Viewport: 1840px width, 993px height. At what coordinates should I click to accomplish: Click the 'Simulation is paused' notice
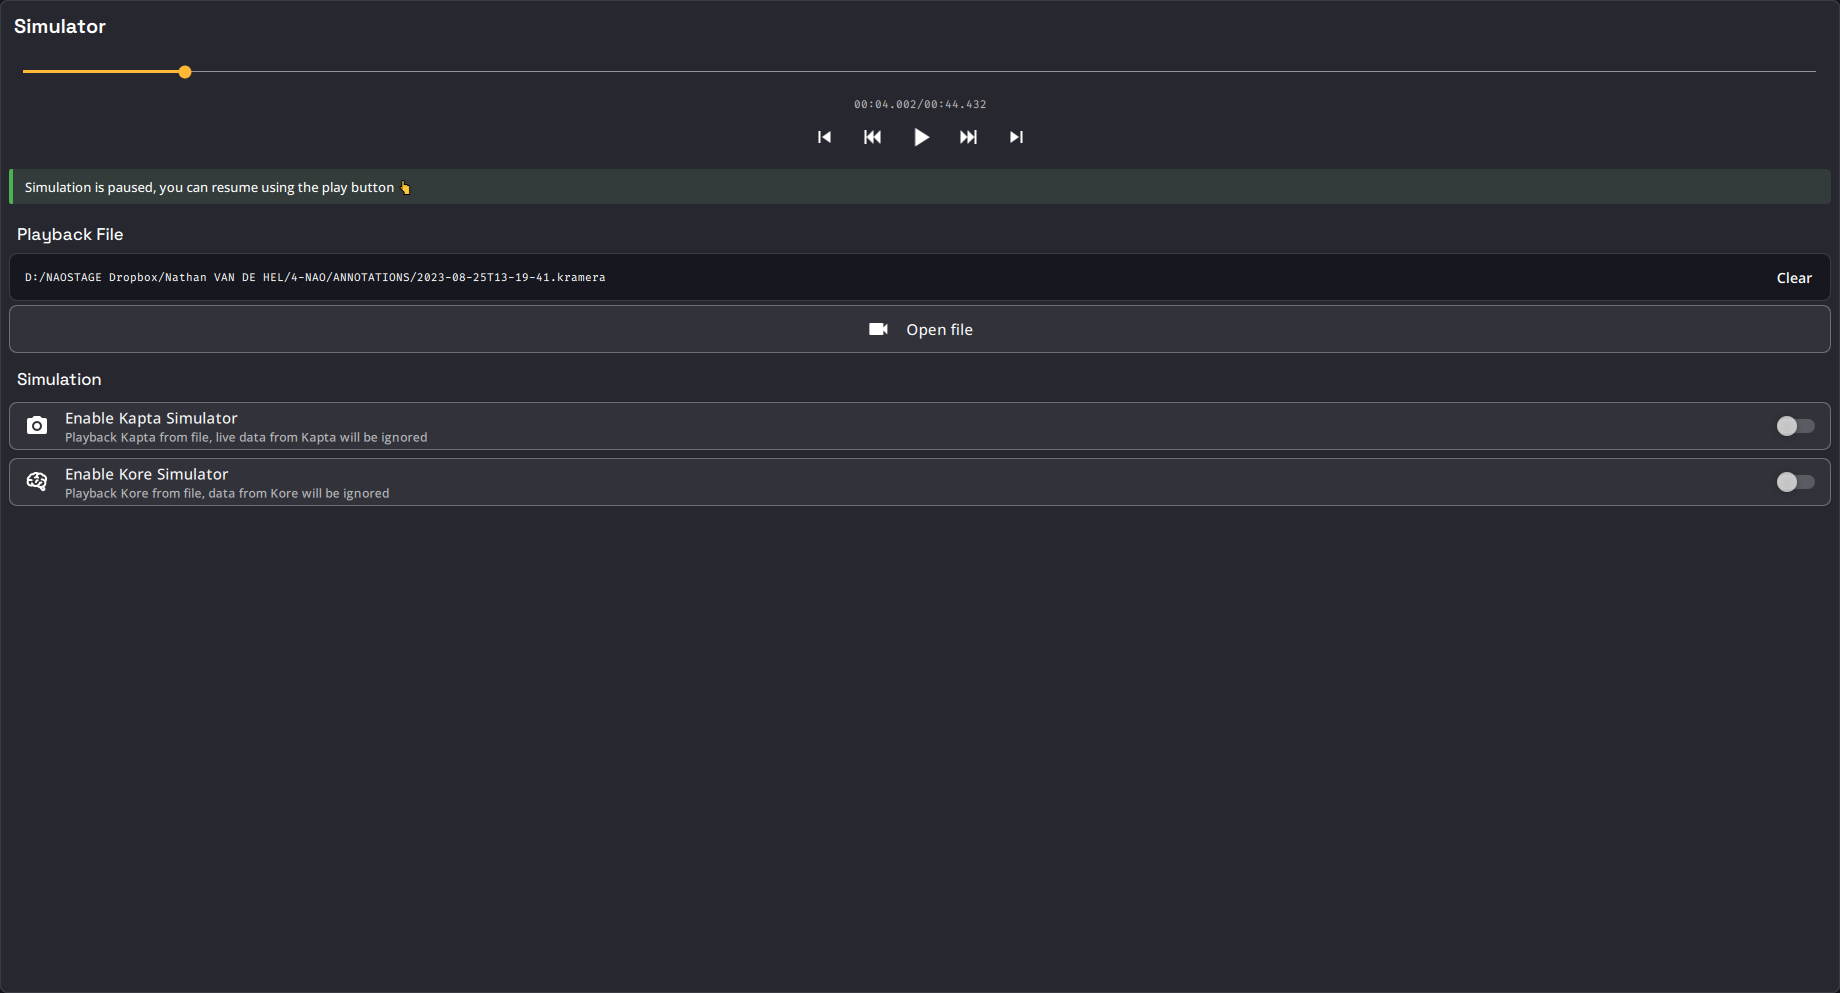[x=920, y=187]
